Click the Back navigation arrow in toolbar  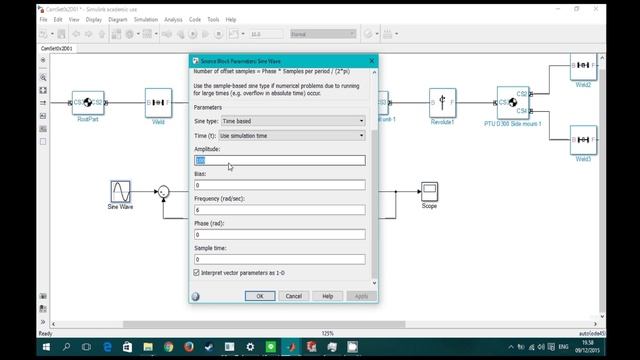tap(76, 34)
